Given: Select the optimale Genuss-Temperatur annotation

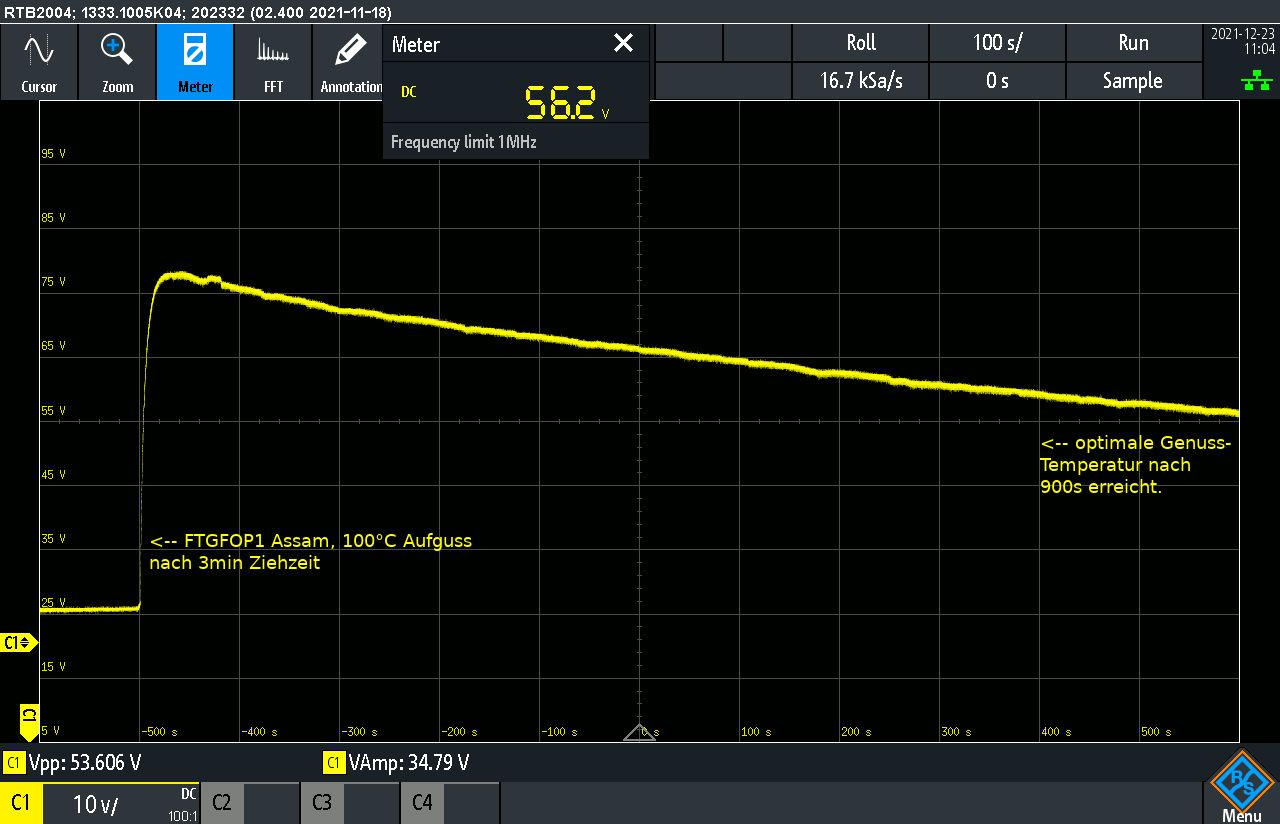Looking at the screenshot, I should pyautogui.click(x=1136, y=465).
